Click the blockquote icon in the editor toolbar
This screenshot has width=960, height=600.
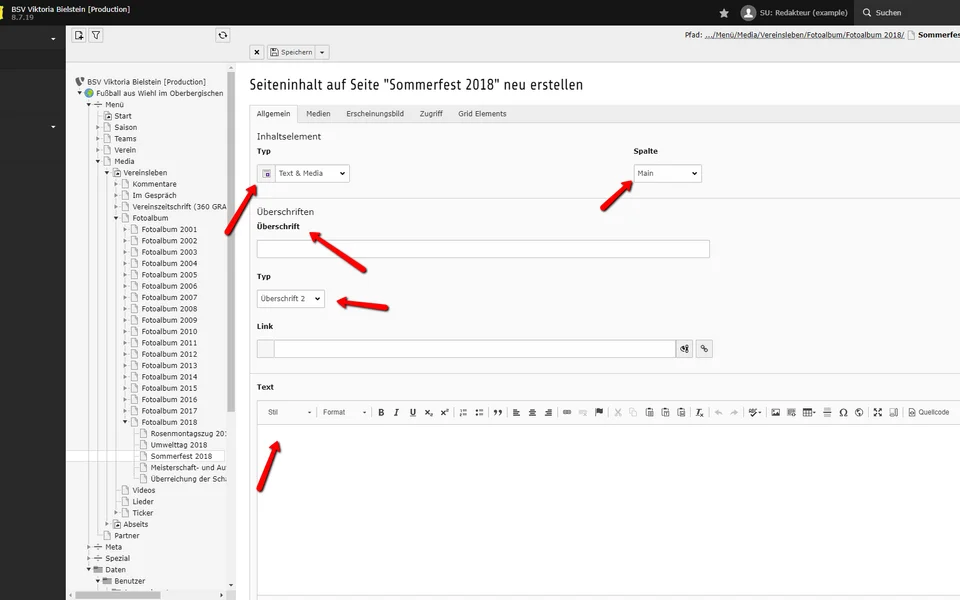point(497,412)
